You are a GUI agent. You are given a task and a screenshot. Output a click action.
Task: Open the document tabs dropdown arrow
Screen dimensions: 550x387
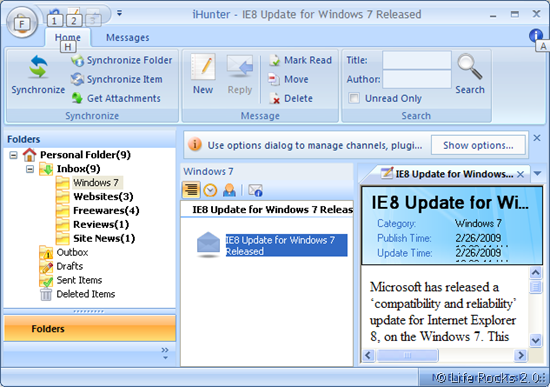pyautogui.click(x=537, y=173)
